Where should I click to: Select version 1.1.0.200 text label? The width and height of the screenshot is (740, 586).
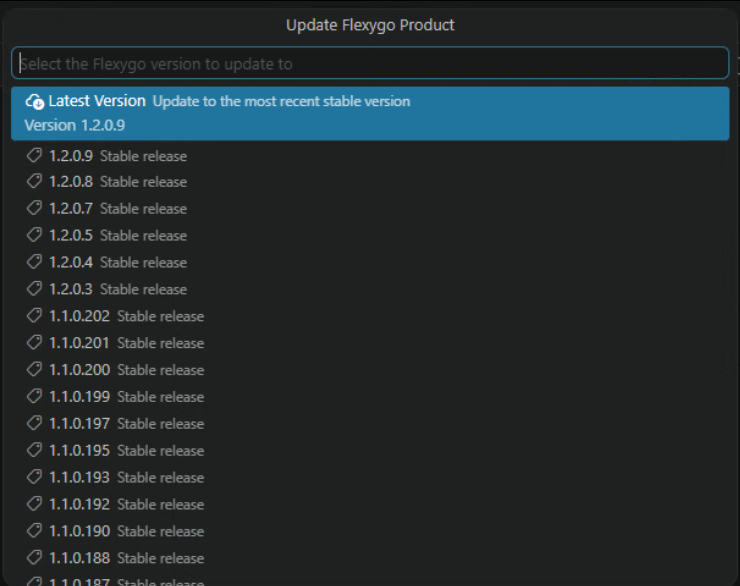(79, 370)
